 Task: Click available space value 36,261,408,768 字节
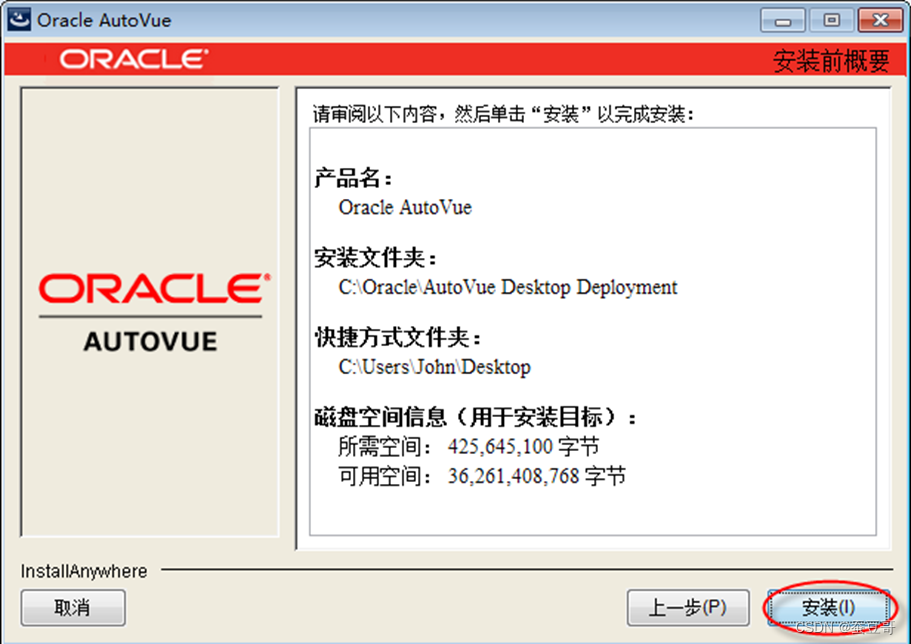coord(537,476)
